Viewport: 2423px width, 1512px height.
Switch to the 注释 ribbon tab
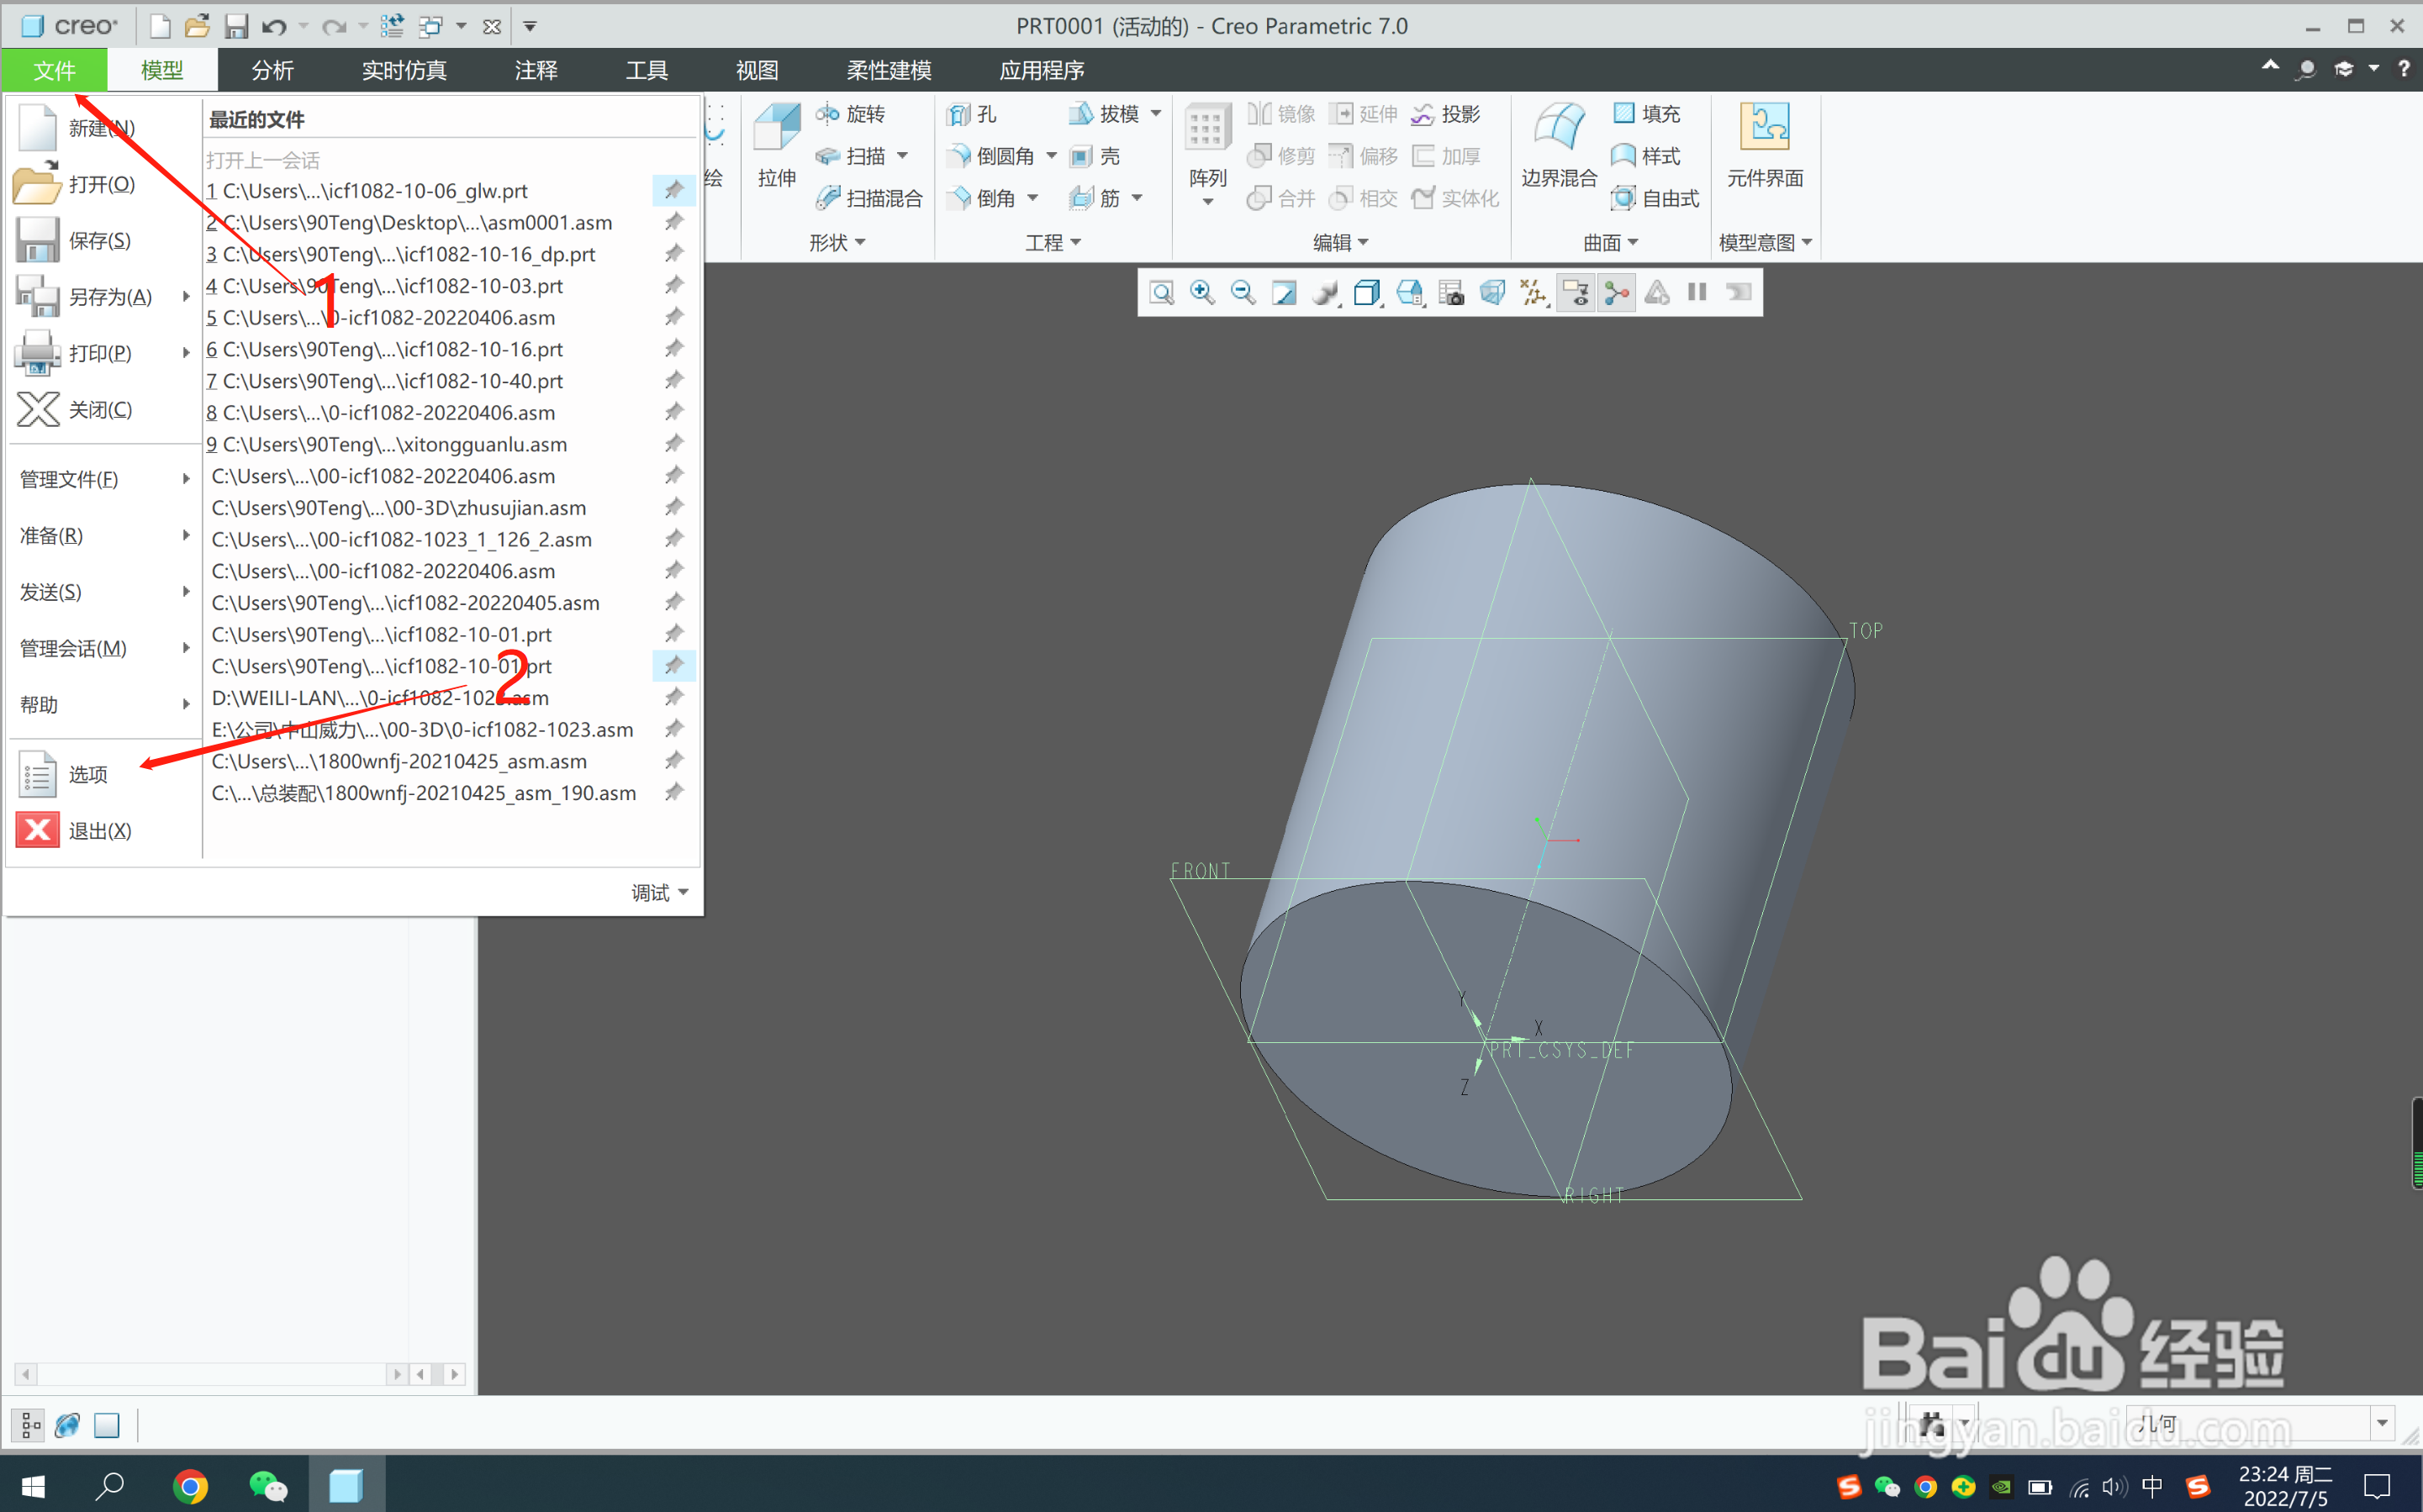536,70
